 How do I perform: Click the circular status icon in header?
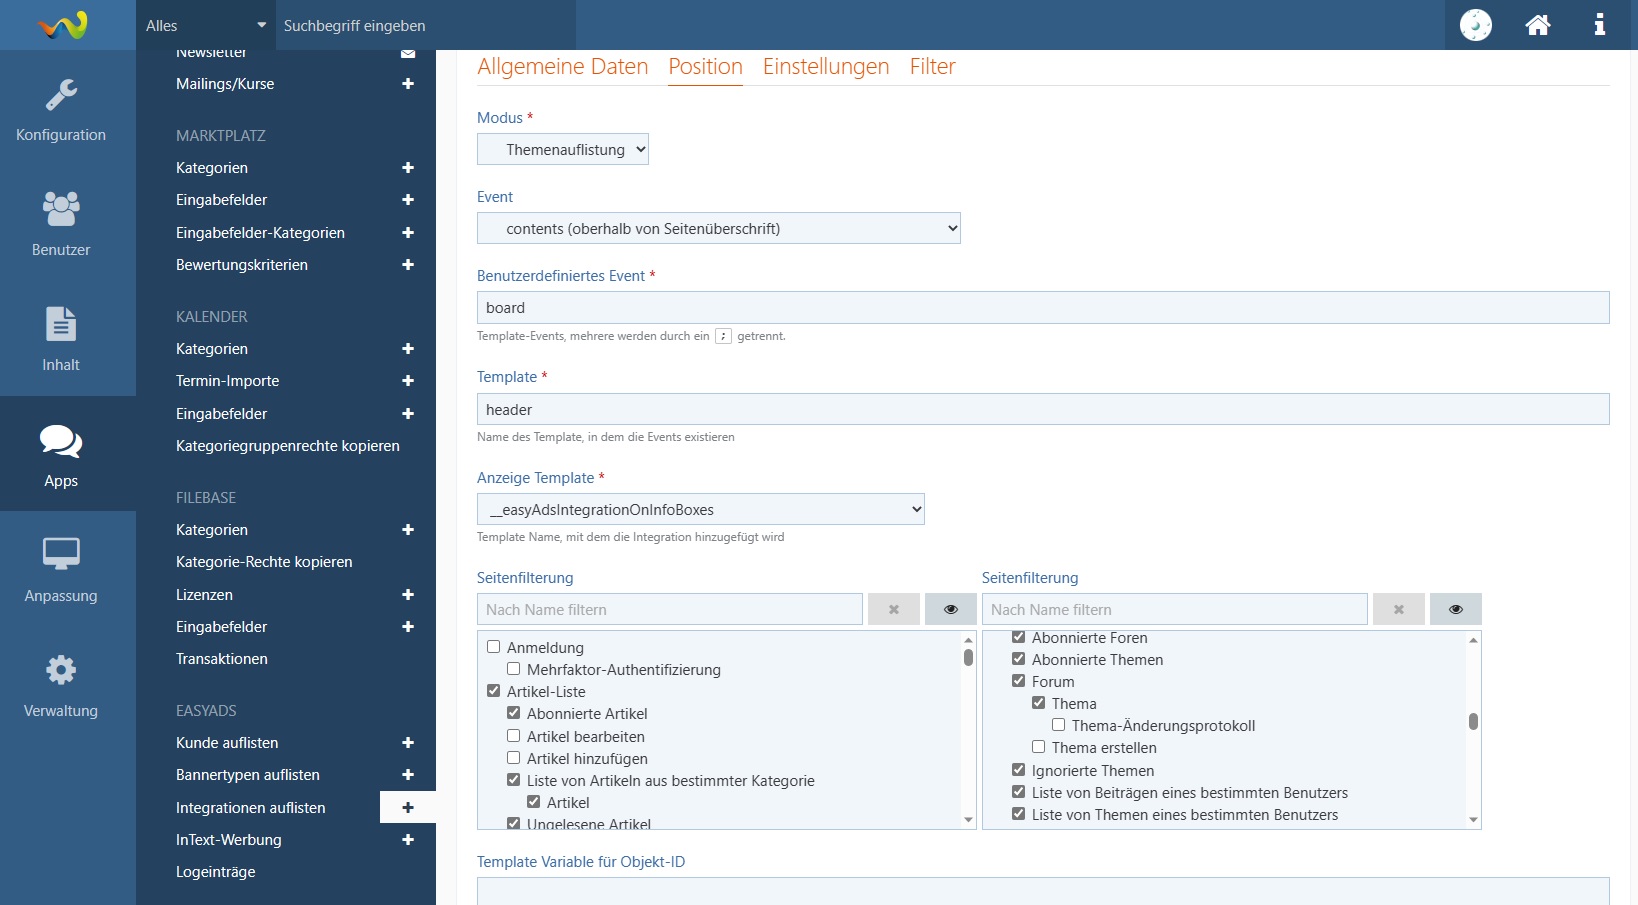point(1476,25)
